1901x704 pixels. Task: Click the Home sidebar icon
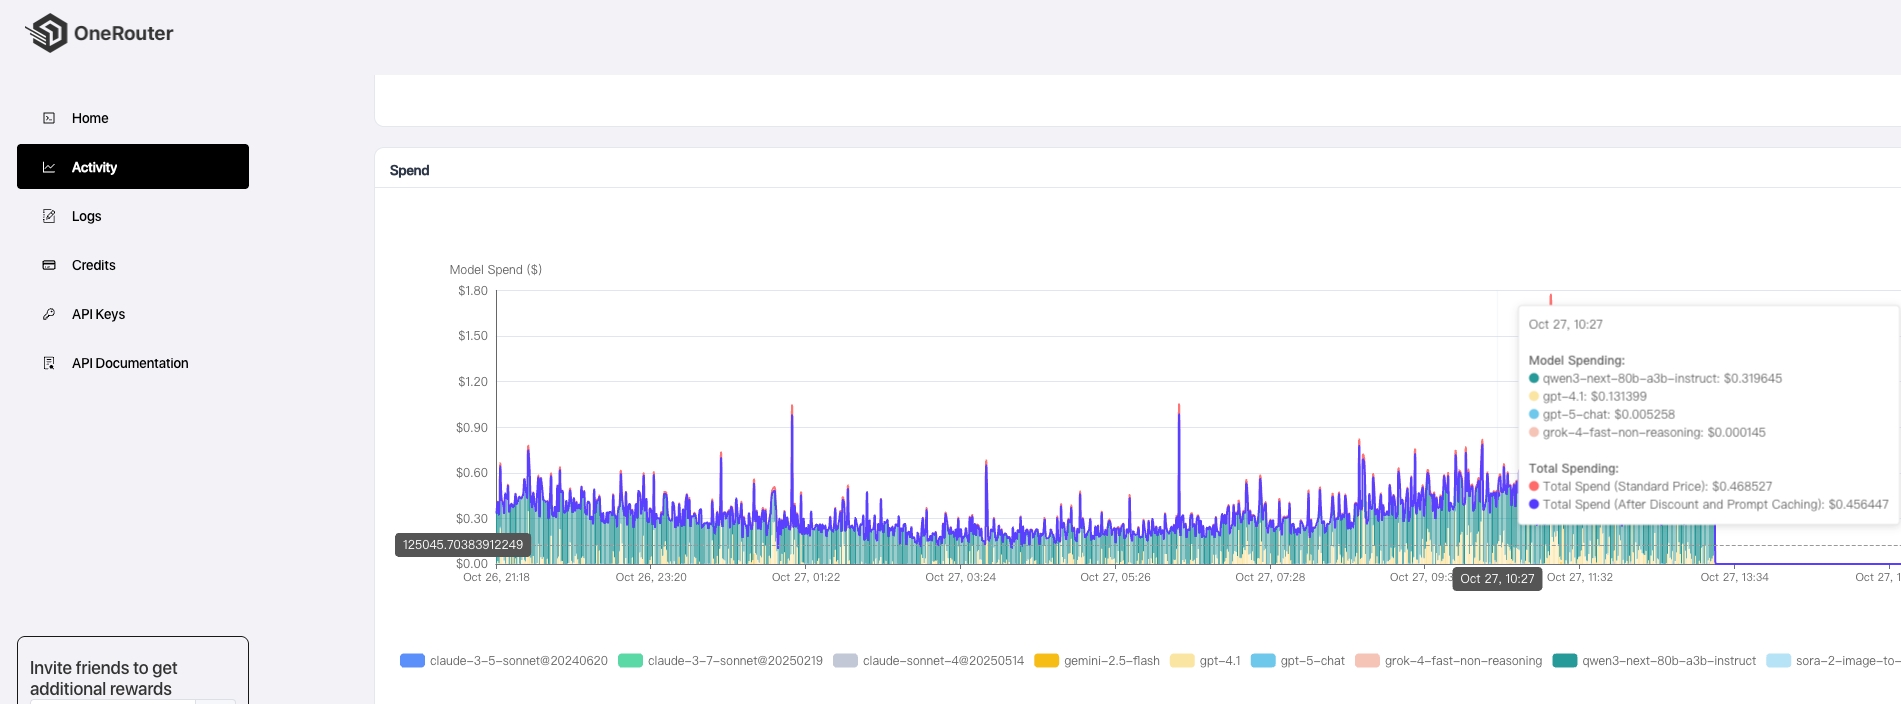point(49,118)
